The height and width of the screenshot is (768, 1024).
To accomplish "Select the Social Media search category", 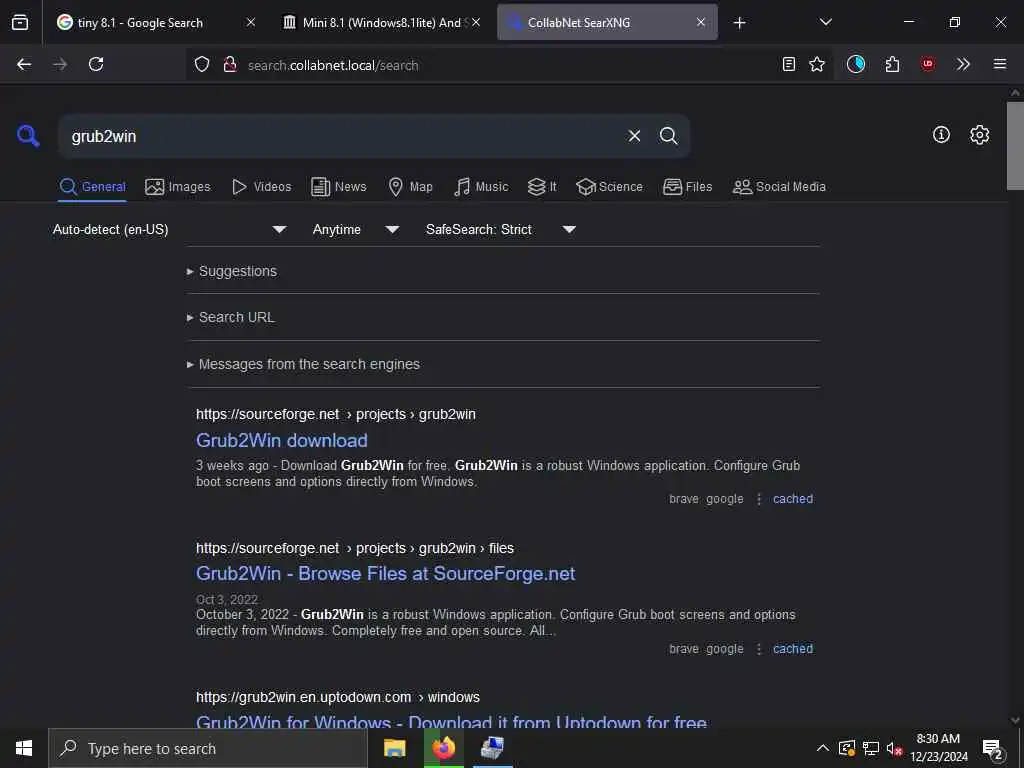I will 778,187.
